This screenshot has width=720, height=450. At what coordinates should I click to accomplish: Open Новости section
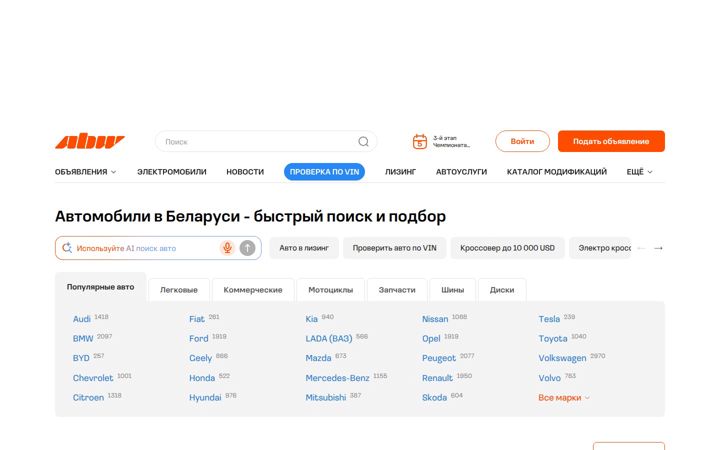click(x=245, y=172)
